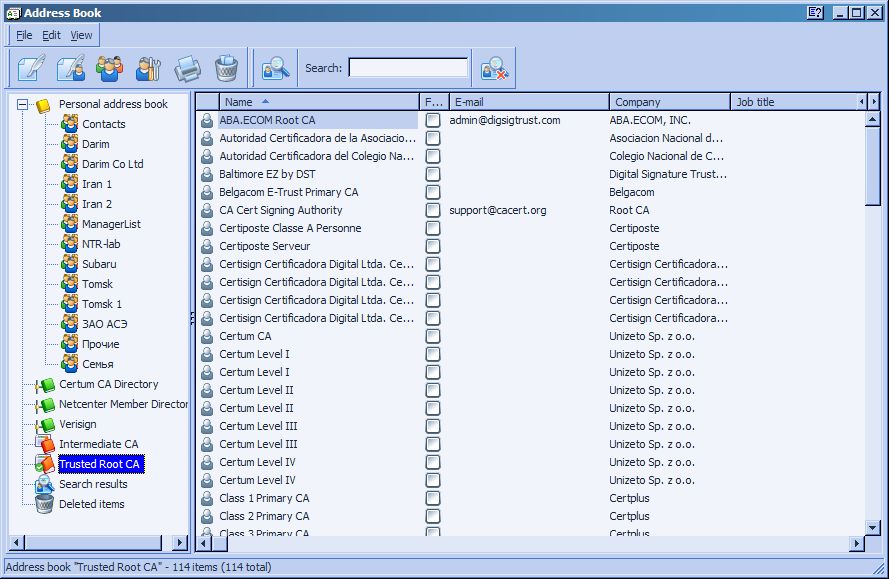The width and height of the screenshot is (889, 579).
Task: Select the ЗАО АСЭ group
Action: (105, 324)
